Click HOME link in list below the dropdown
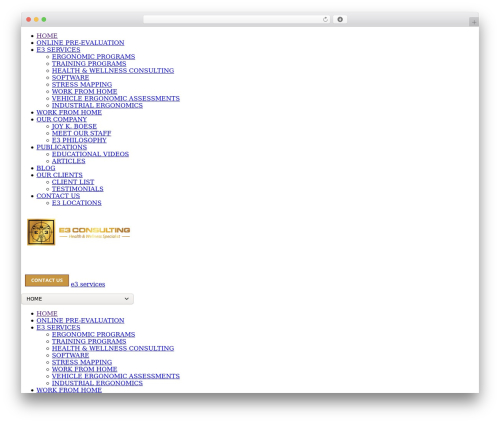The width and height of the screenshot is (500, 423). coord(47,314)
